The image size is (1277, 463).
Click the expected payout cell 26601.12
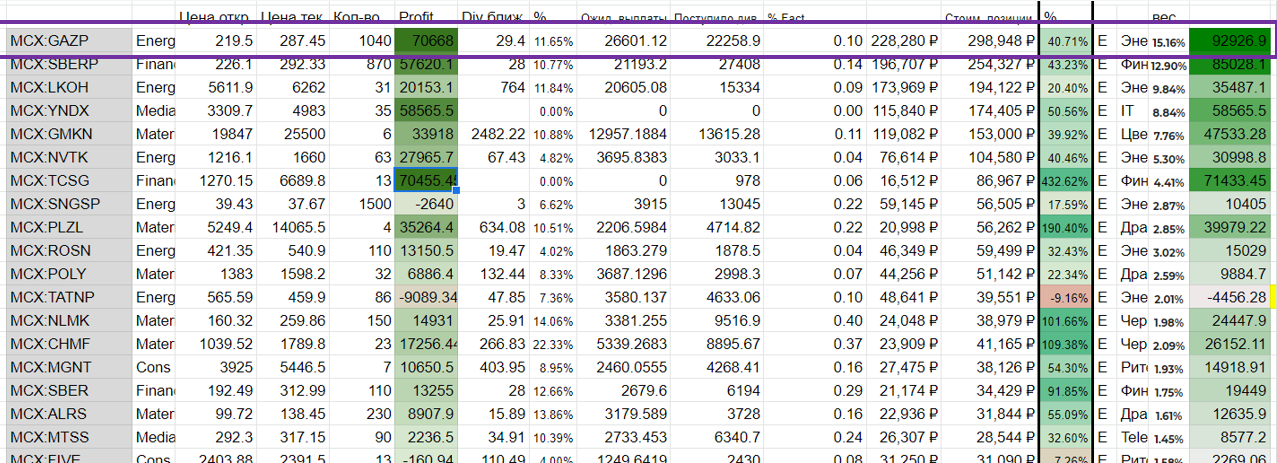[624, 41]
